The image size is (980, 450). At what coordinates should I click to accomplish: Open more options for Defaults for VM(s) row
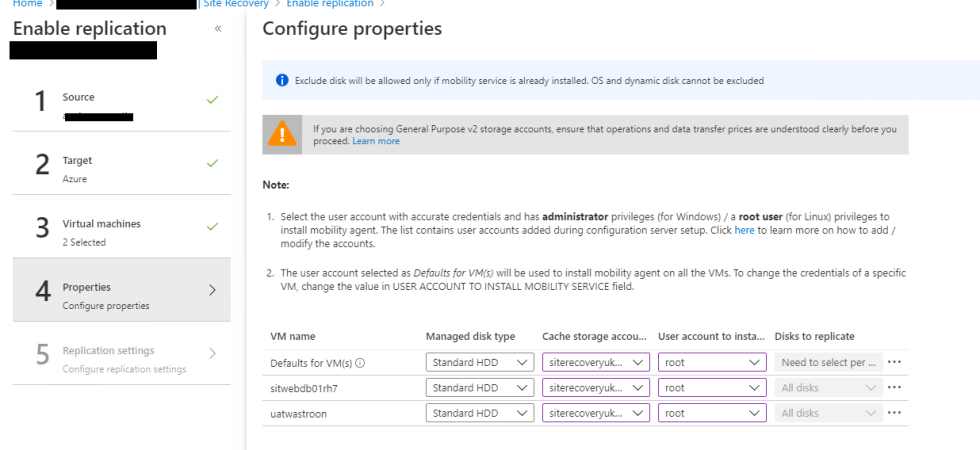point(894,362)
